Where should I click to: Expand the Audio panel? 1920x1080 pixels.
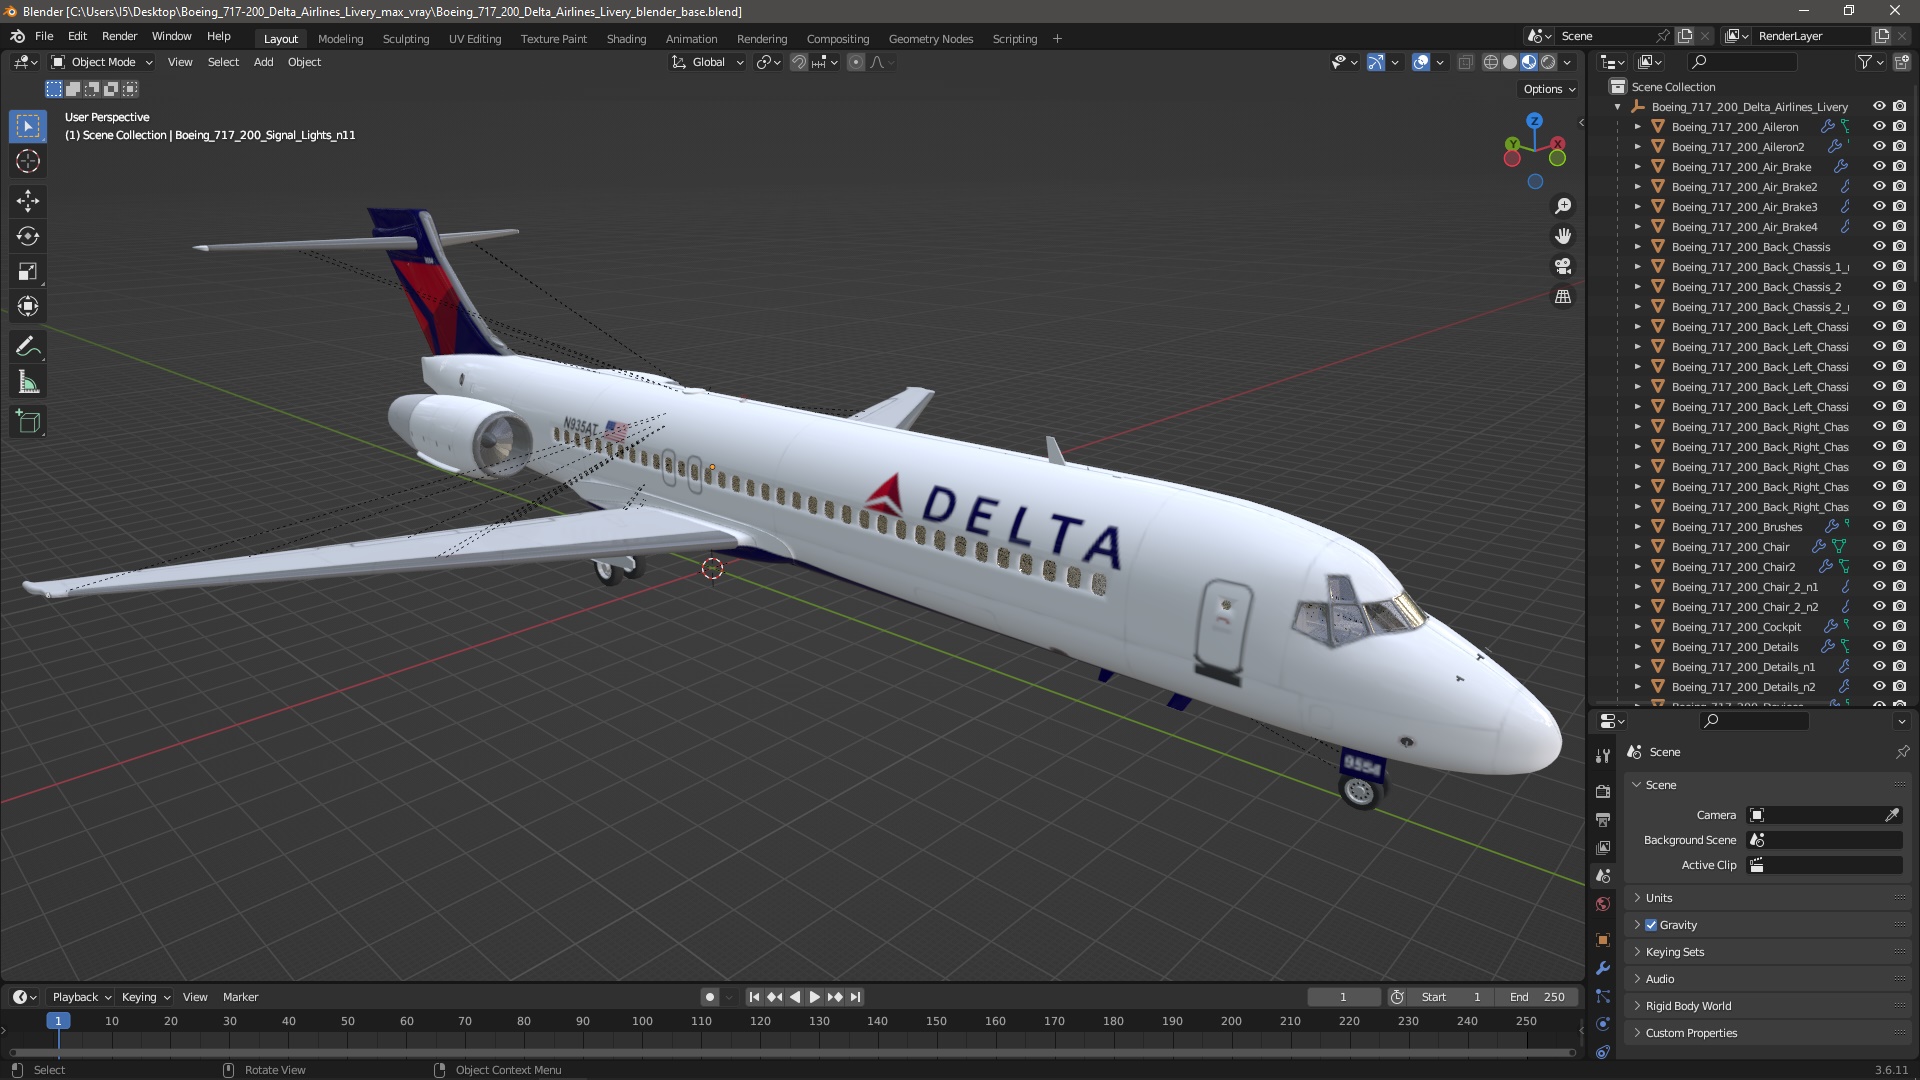tap(1659, 979)
